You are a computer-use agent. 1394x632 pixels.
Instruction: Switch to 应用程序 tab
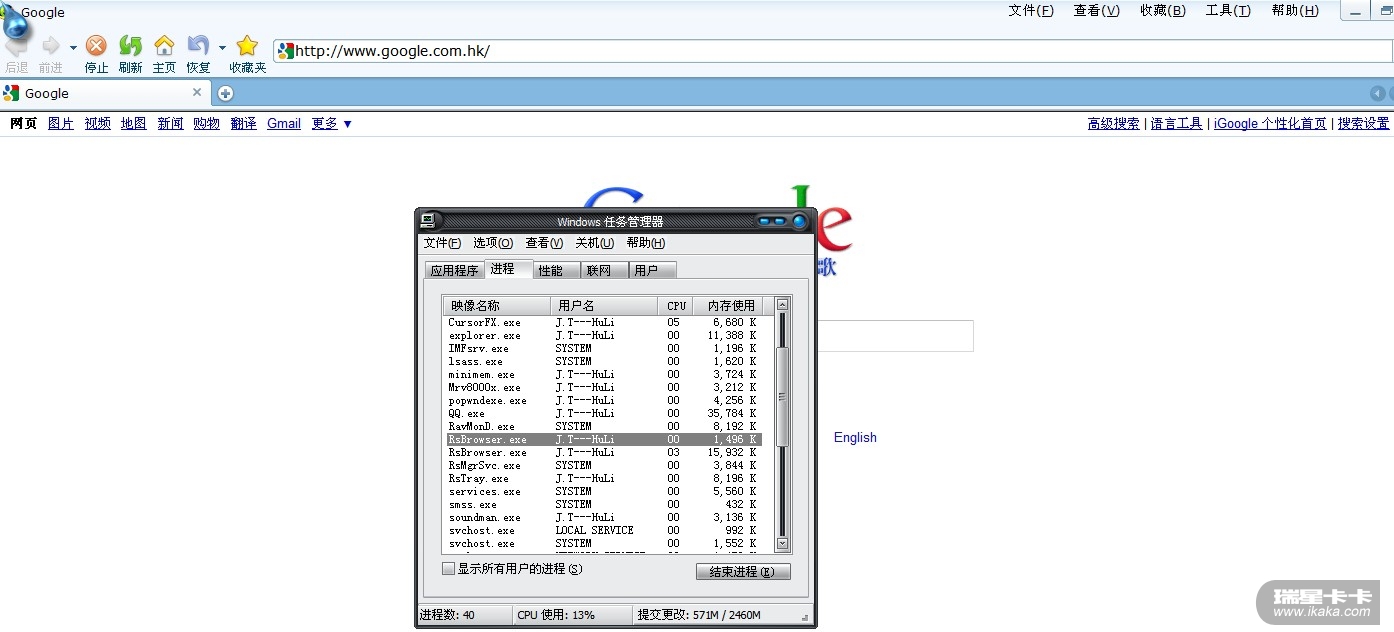(x=454, y=270)
